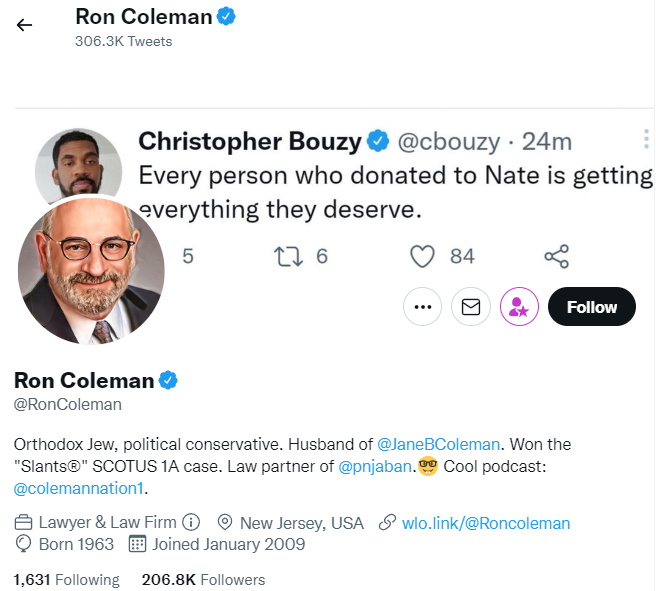
Task: View the 1,631 Following list
Action: 67,580
